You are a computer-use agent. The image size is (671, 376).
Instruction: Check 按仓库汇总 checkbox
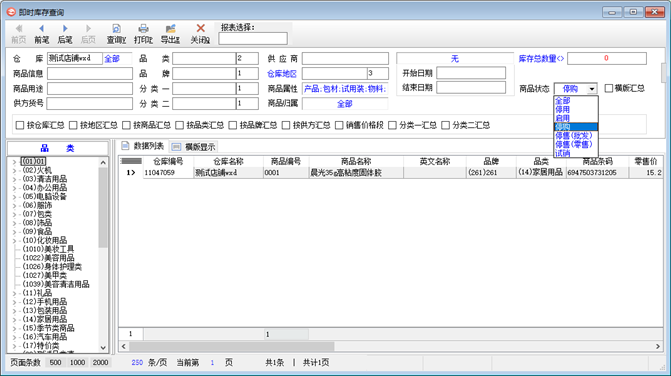[x=20, y=125]
